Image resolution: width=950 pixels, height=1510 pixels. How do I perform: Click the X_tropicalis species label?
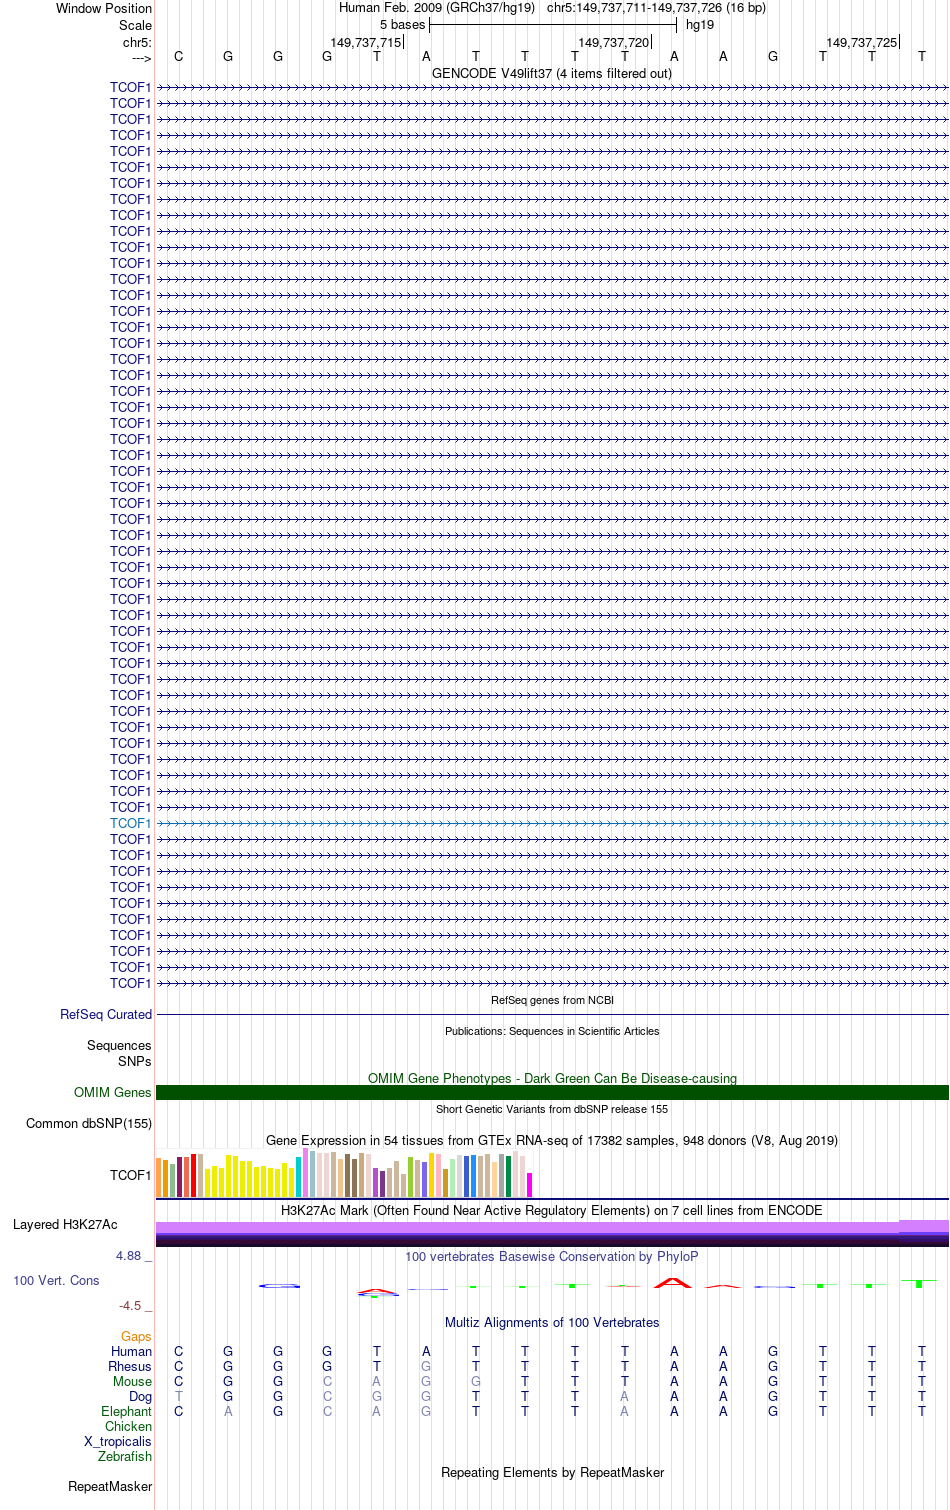(118, 1441)
